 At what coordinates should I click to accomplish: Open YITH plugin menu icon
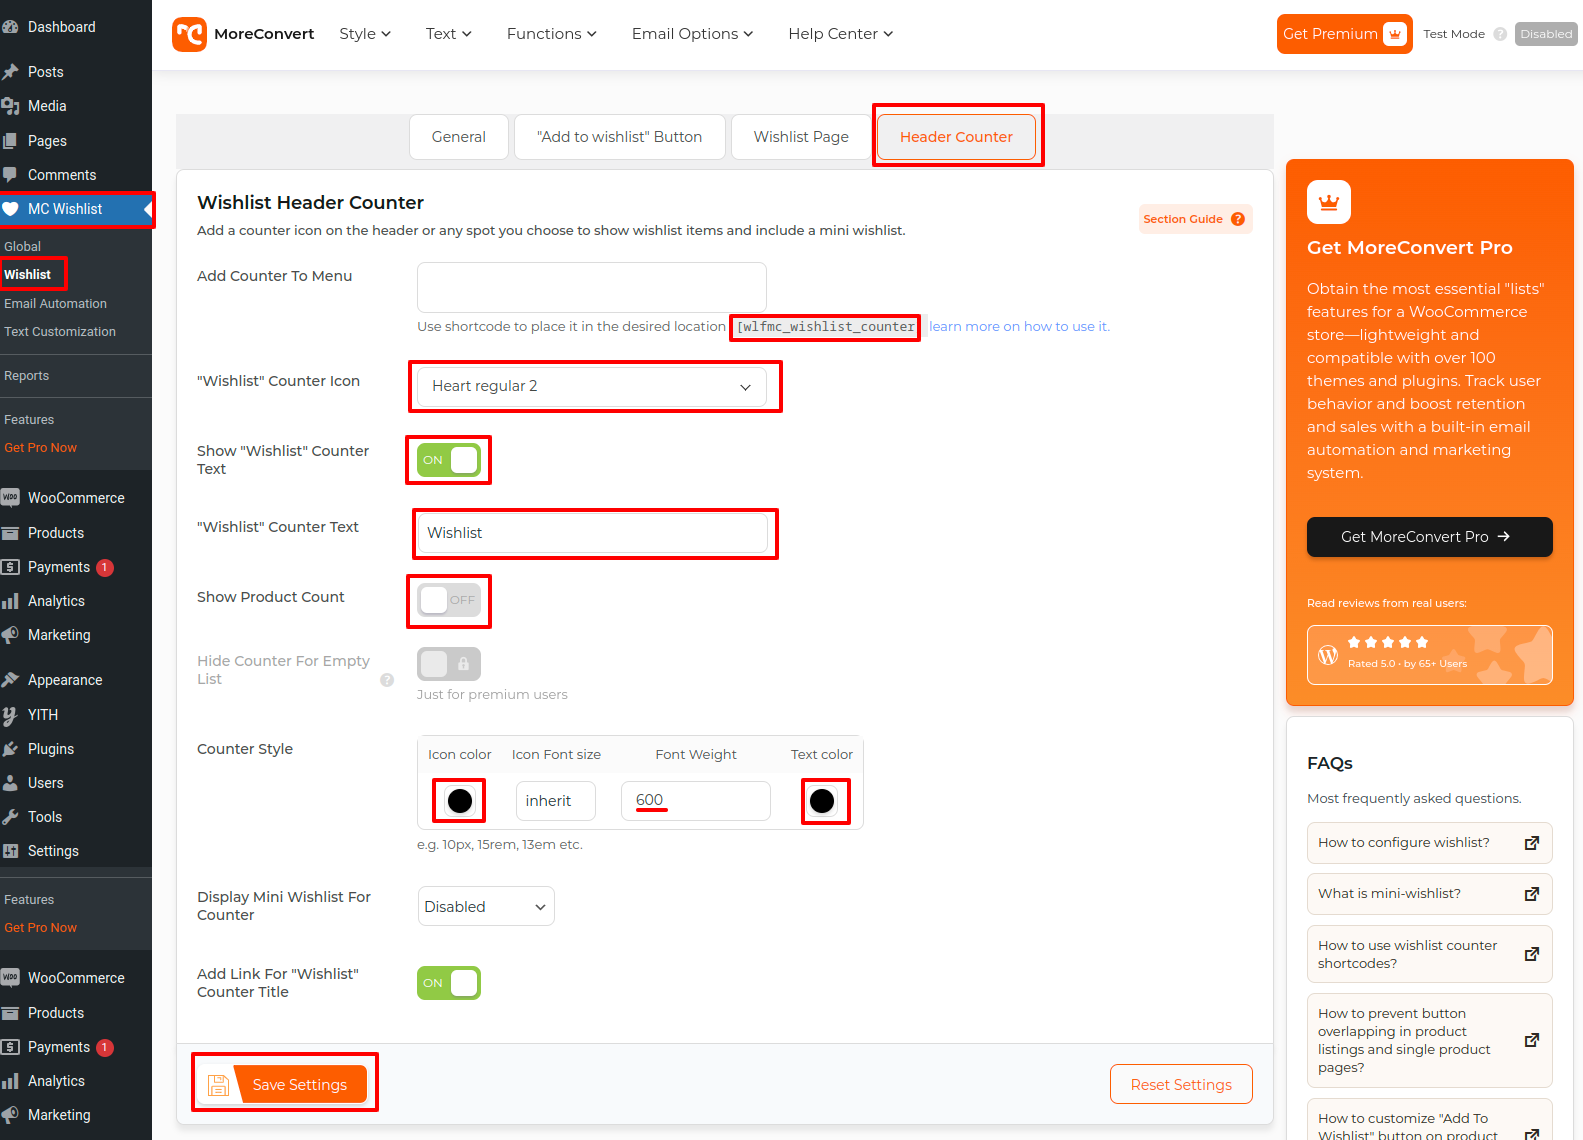click(x=10, y=715)
